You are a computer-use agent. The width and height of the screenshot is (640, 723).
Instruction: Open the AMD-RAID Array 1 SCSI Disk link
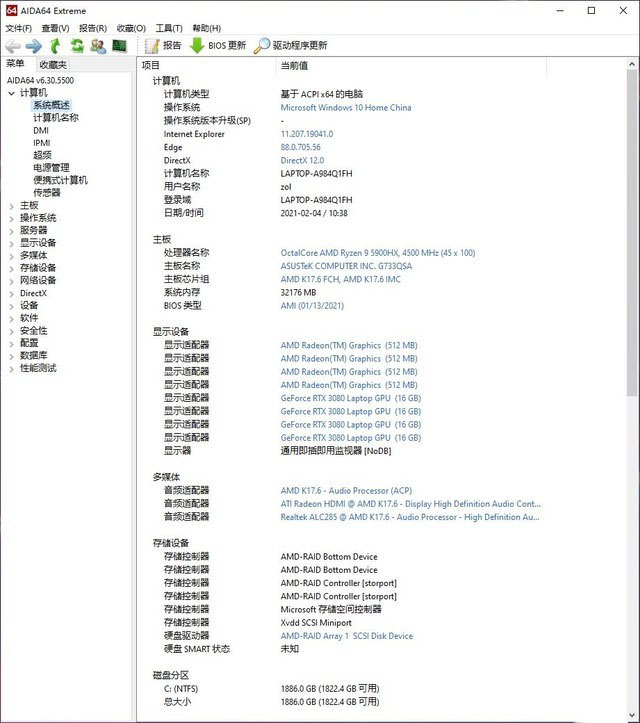pos(347,636)
